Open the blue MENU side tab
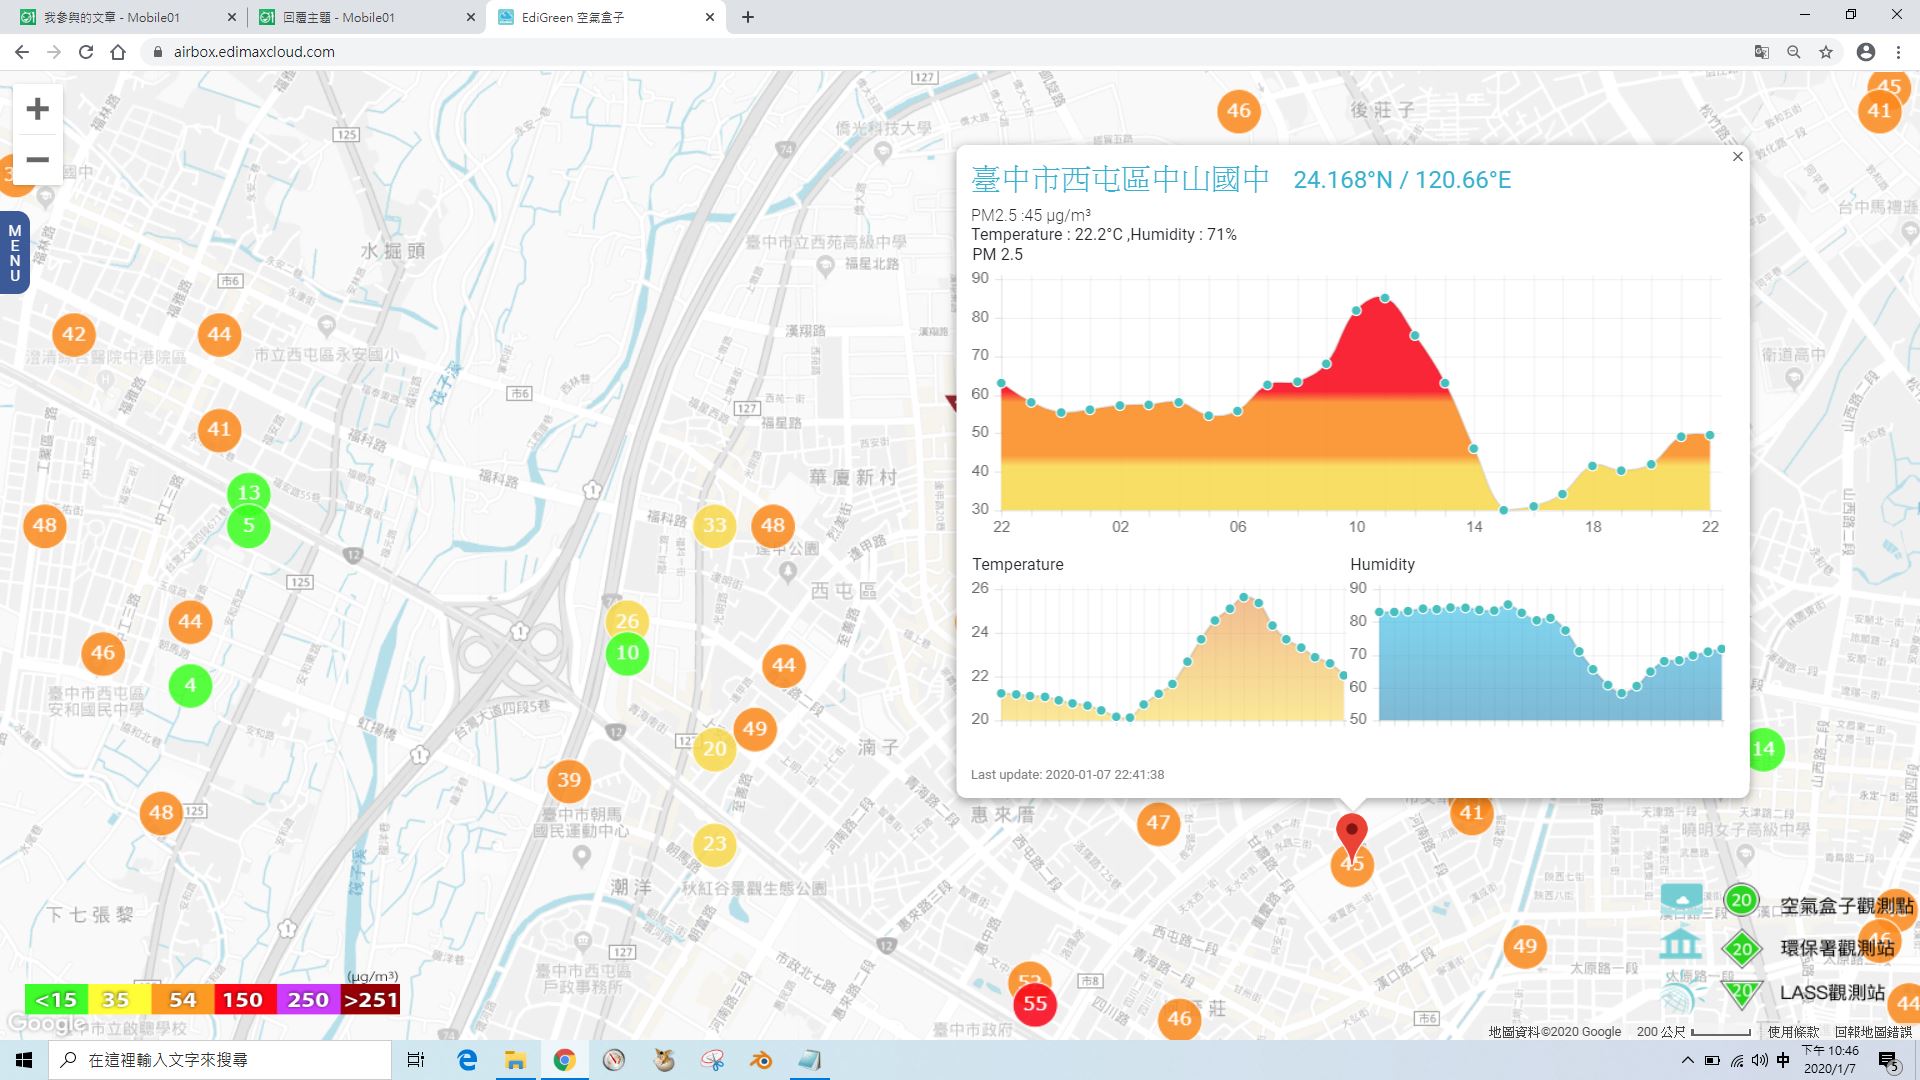Screen dimensions: 1920x1080 click(14, 253)
